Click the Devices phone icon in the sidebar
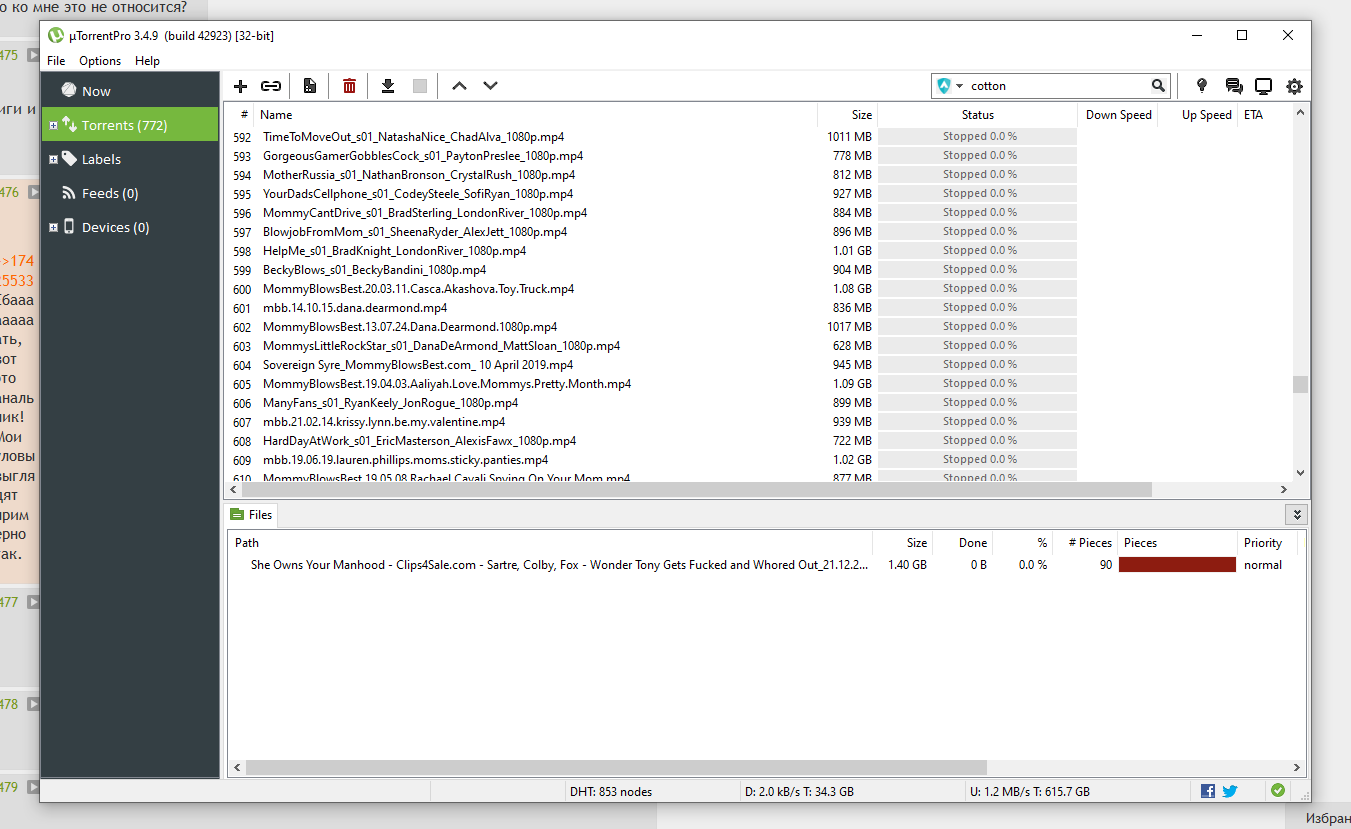 tap(69, 227)
